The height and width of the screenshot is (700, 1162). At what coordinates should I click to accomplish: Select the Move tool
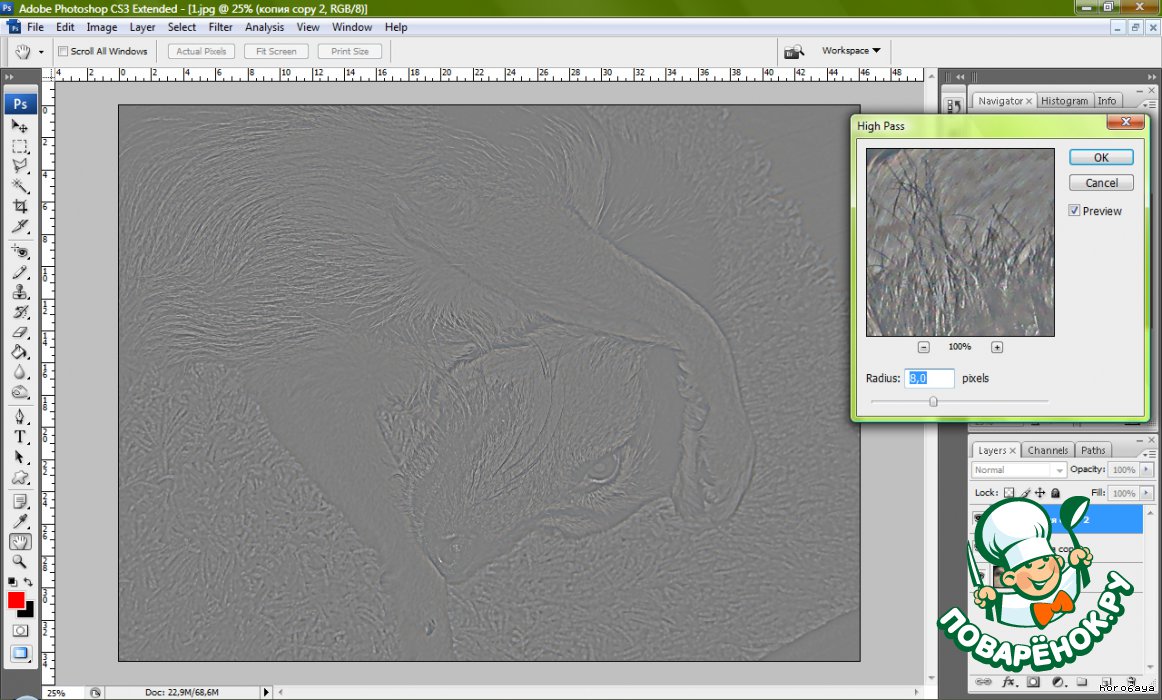20,126
